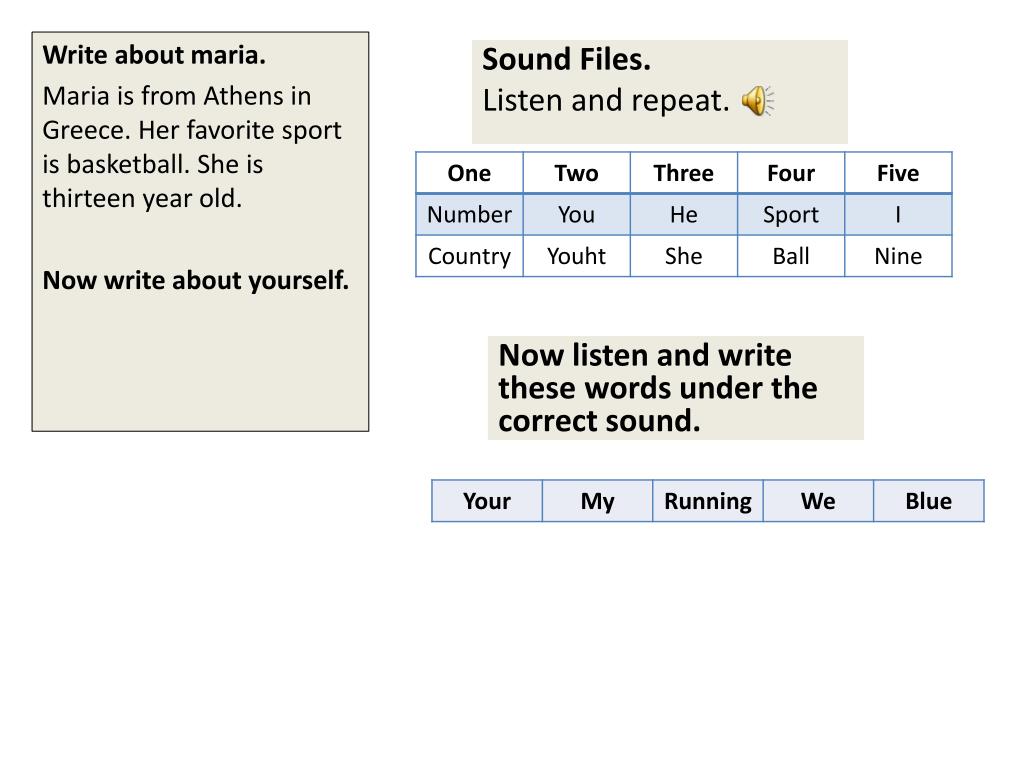Select the 'Two' column header
Image resolution: width=1024 pixels, height=768 pixels.
tap(577, 173)
